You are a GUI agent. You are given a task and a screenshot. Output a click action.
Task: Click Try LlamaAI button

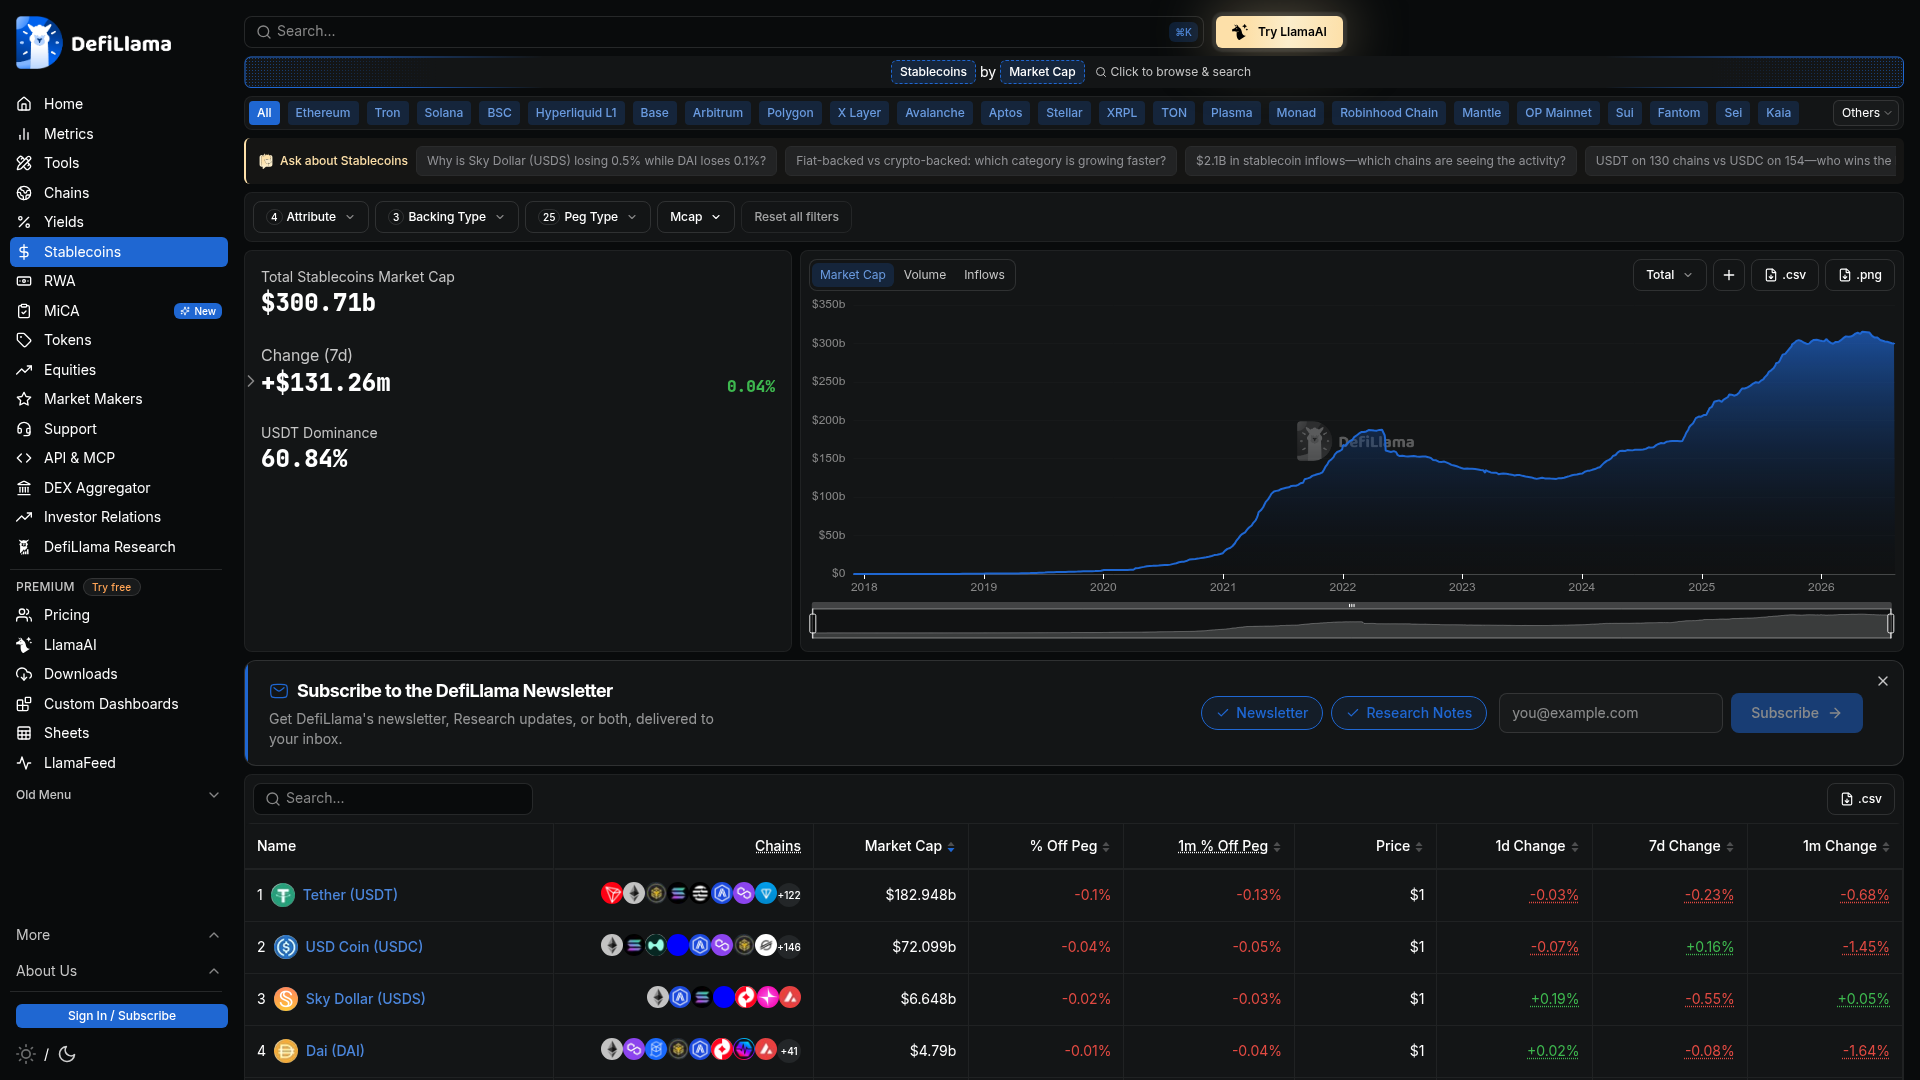point(1279,32)
